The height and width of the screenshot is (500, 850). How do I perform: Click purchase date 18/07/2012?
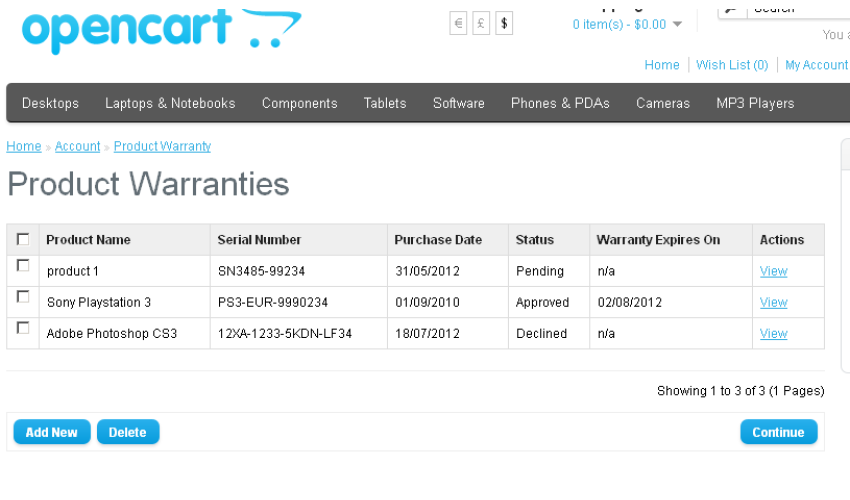click(x=427, y=334)
